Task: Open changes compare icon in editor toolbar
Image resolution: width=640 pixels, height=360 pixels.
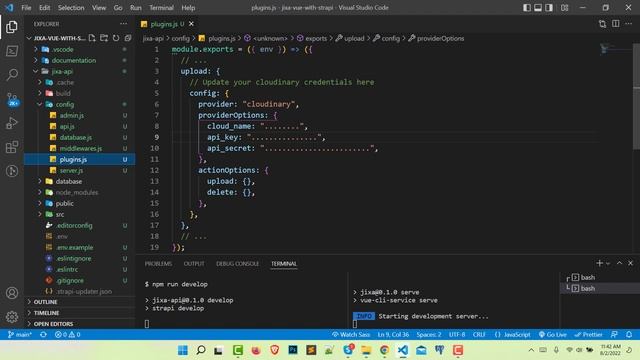Action: (602, 24)
